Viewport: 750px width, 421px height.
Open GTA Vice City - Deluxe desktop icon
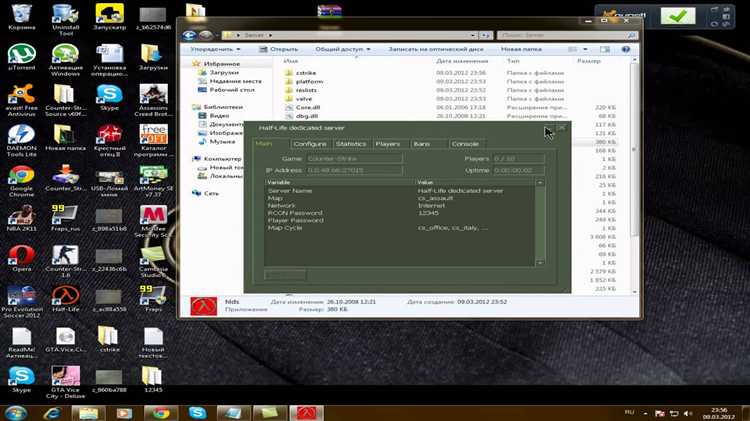coord(66,382)
